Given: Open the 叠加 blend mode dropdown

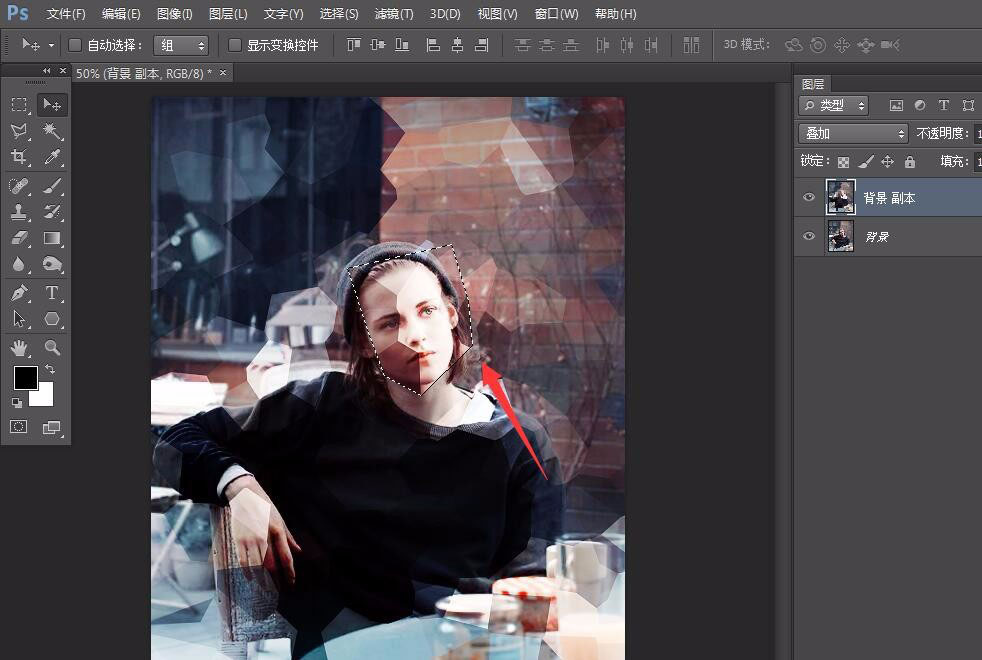Looking at the screenshot, I should [x=853, y=133].
